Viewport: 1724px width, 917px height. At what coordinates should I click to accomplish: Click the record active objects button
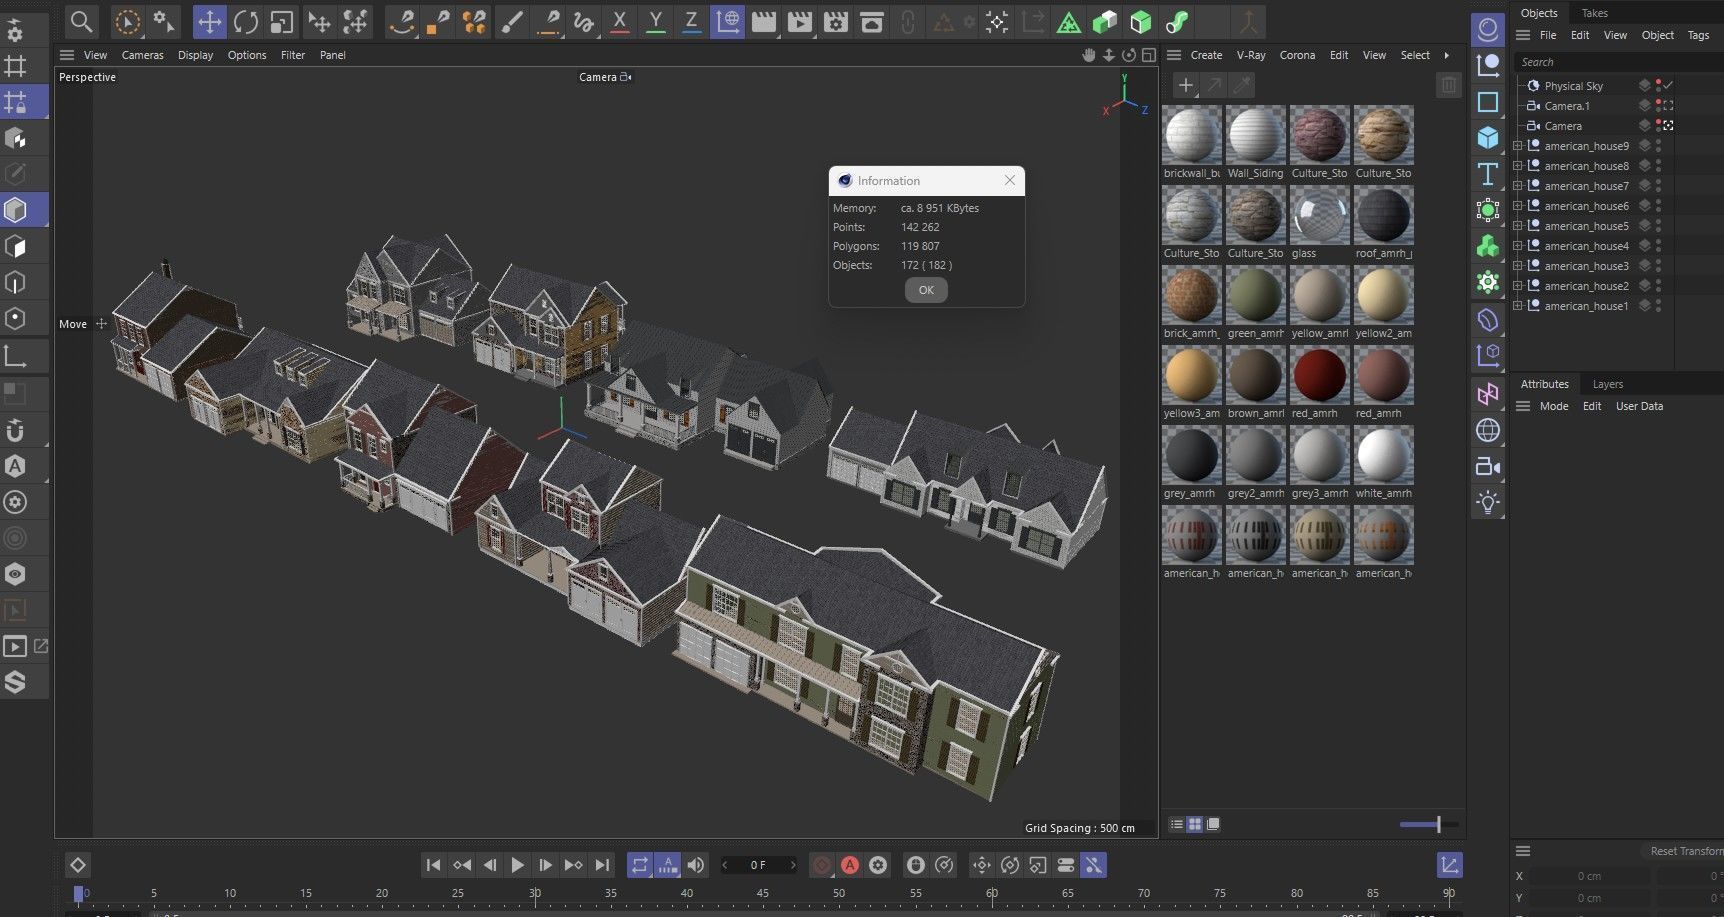click(822, 865)
